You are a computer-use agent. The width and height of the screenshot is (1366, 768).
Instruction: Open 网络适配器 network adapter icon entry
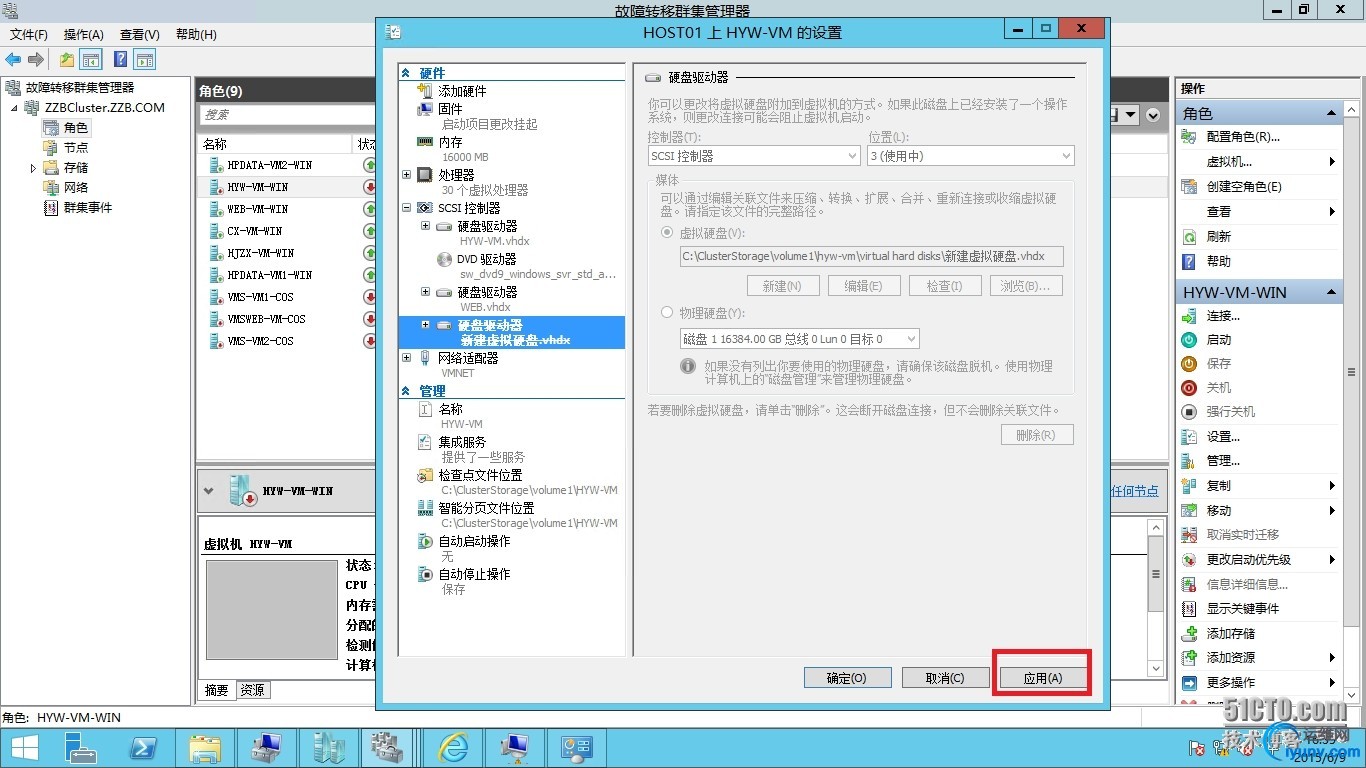425,358
